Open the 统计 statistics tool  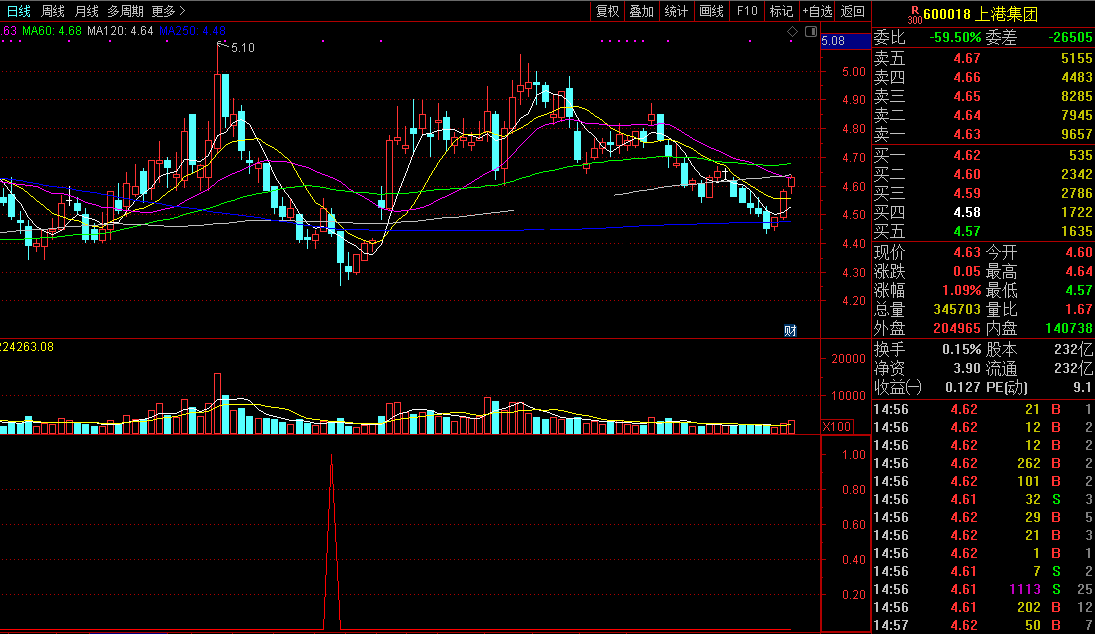[x=676, y=11]
